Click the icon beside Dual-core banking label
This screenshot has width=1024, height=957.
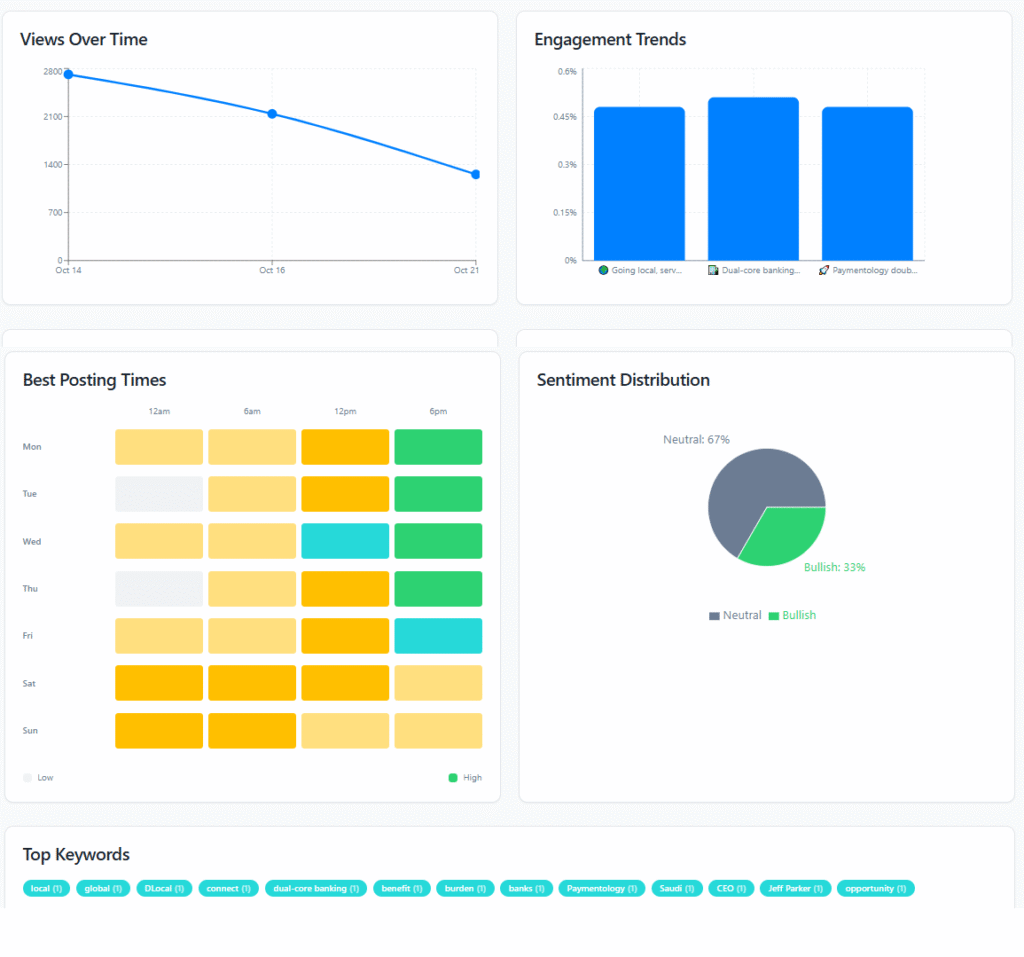coord(713,270)
